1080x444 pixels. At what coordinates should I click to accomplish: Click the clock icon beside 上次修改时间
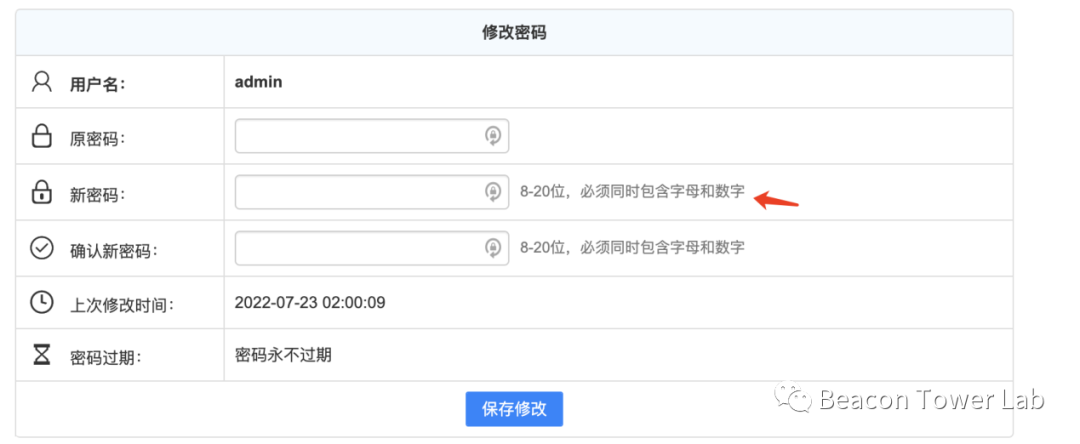coord(42,302)
